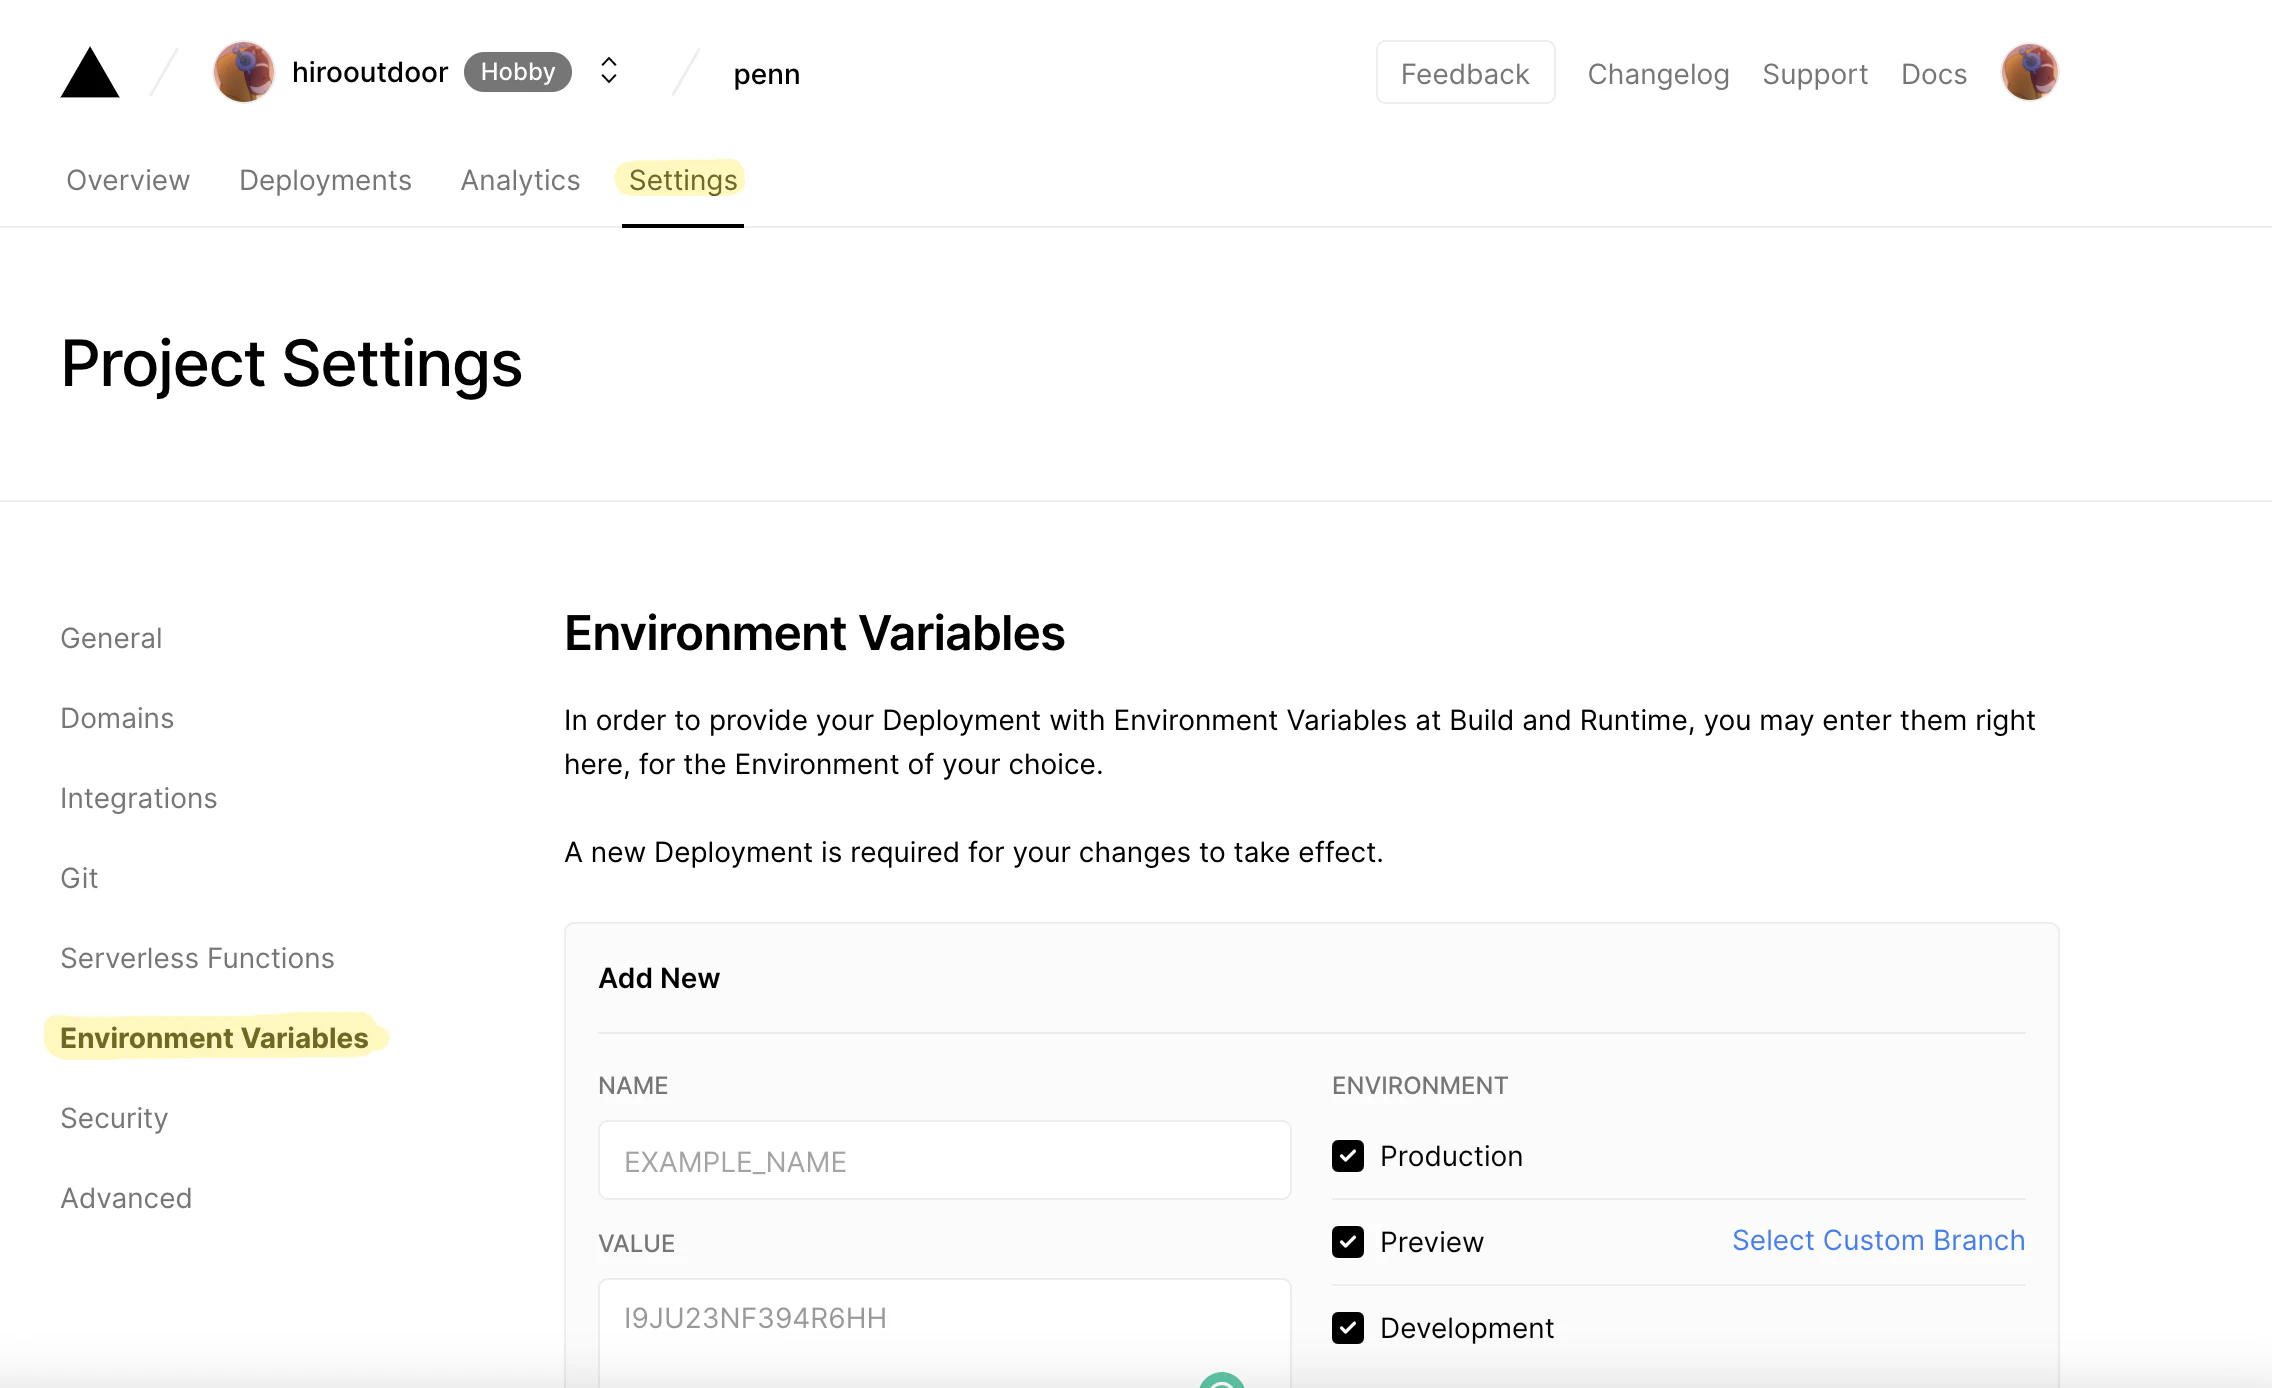The width and height of the screenshot is (2272, 1388).
Task: Click the green circular icon in value field
Action: pyautogui.click(x=1221, y=1381)
